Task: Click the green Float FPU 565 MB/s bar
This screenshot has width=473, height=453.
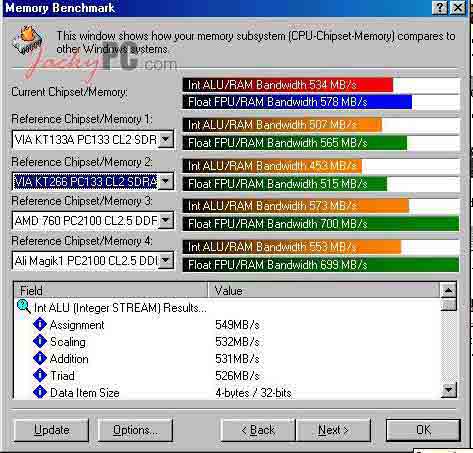Action: 295,143
